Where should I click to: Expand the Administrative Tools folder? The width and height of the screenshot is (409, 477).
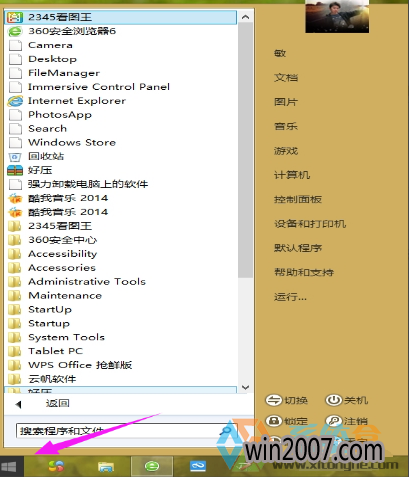tap(87, 282)
